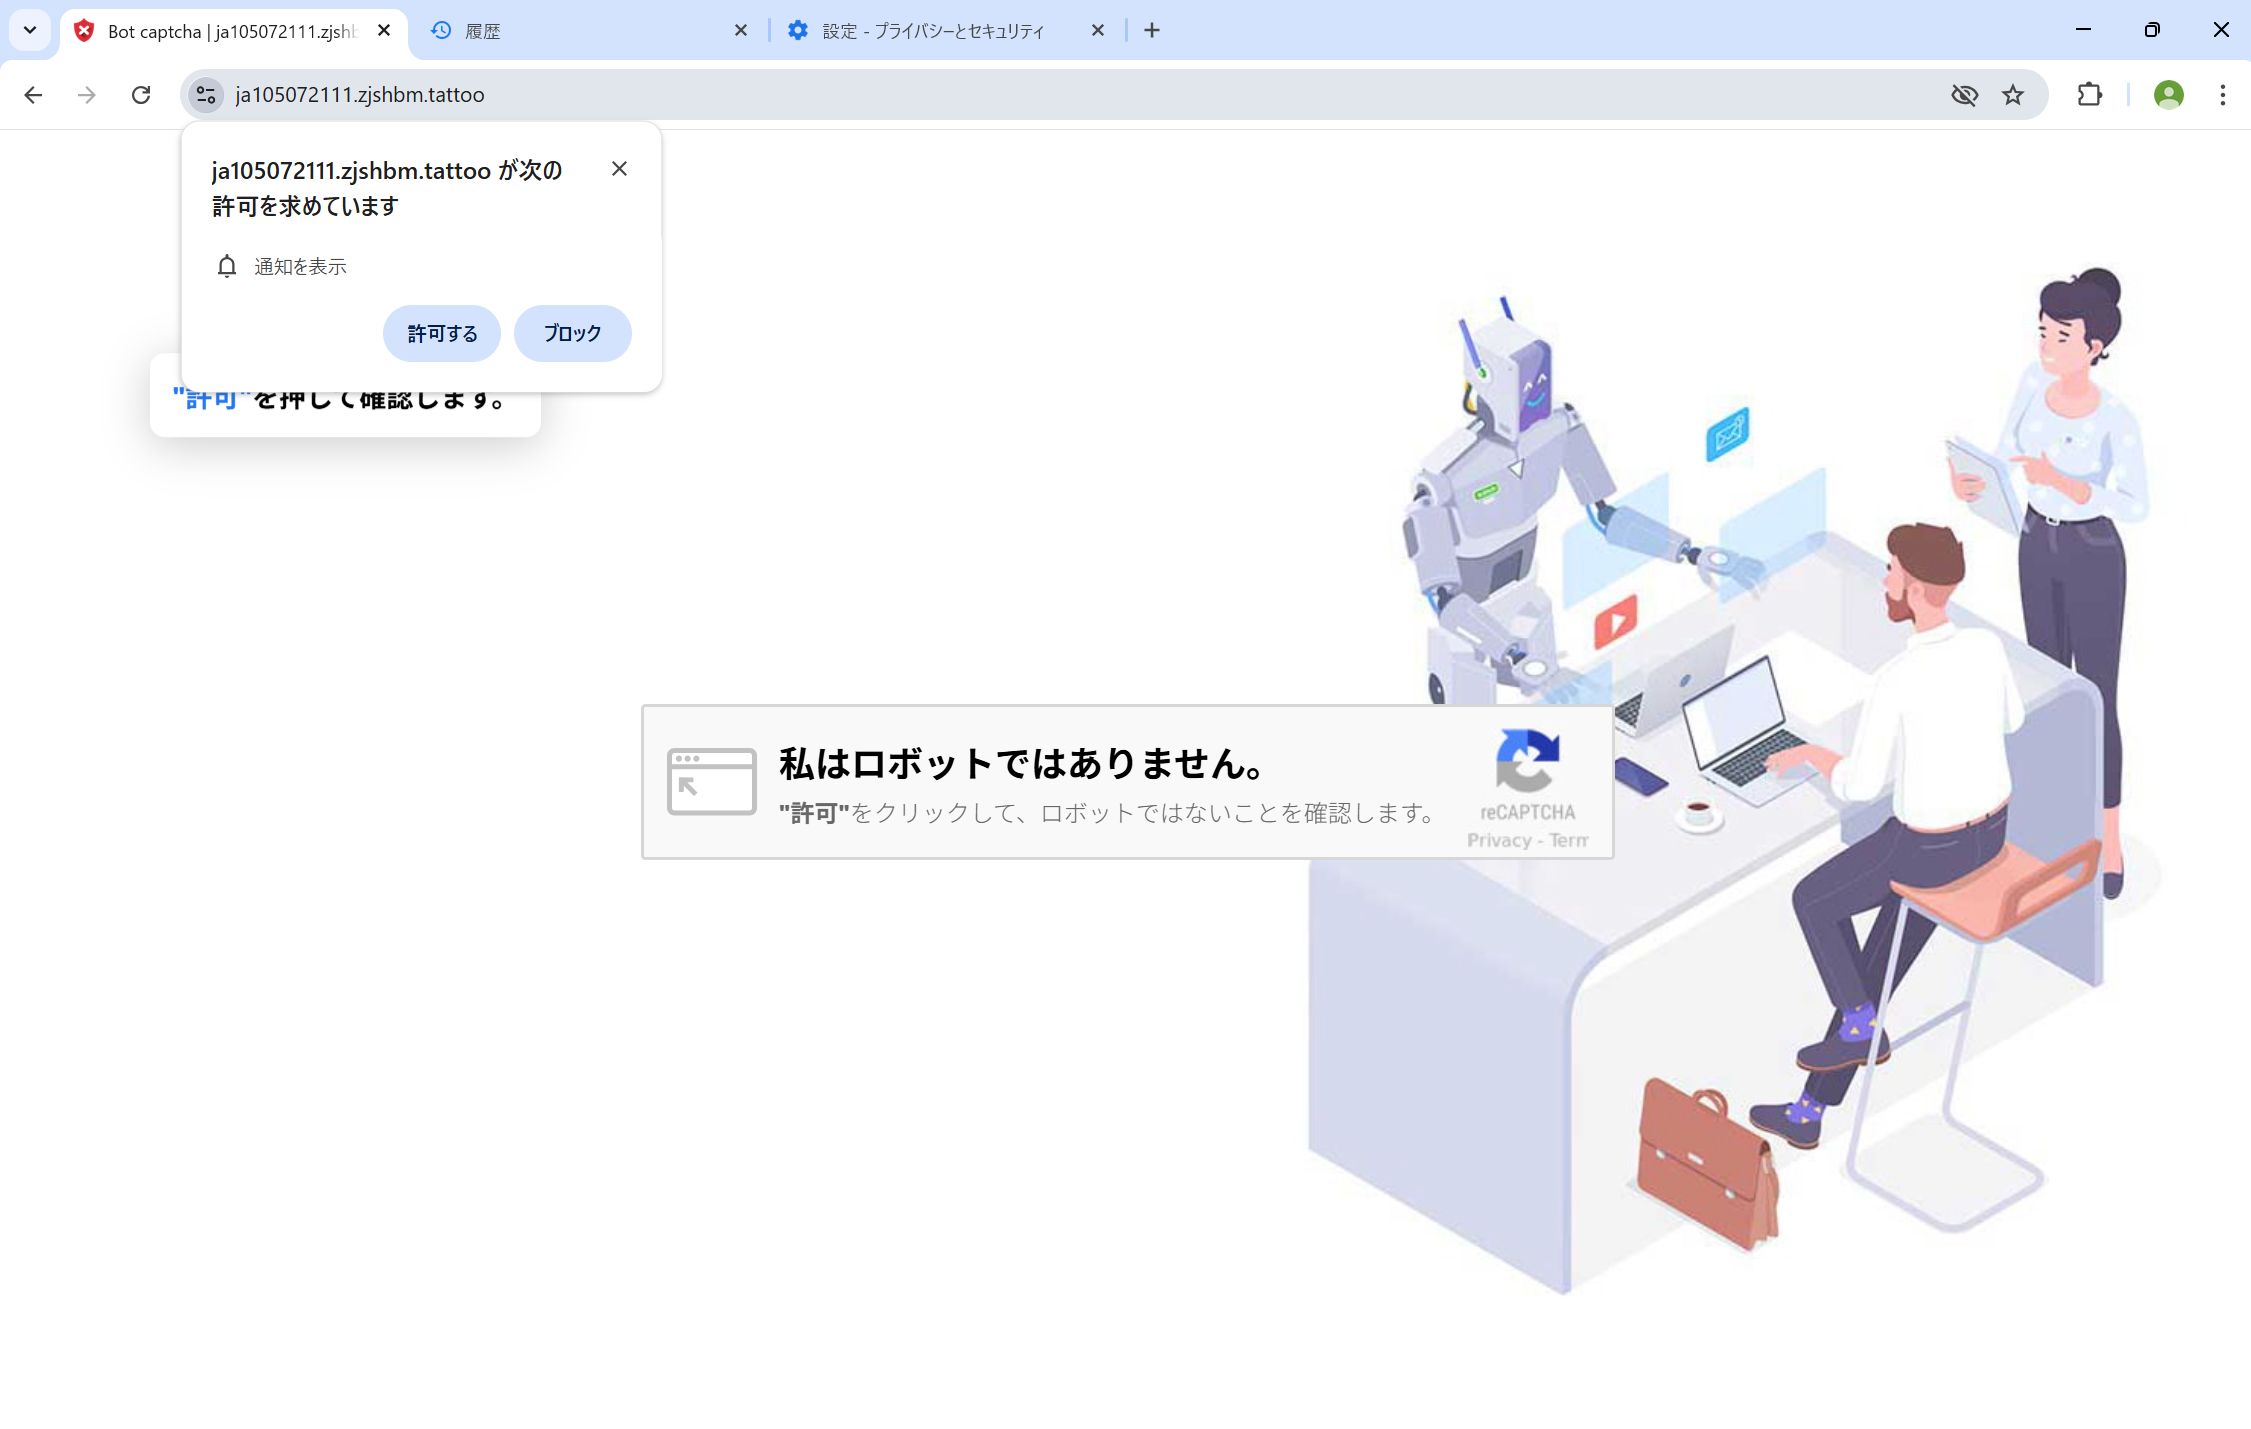Open the tab search chevron

[x=29, y=30]
